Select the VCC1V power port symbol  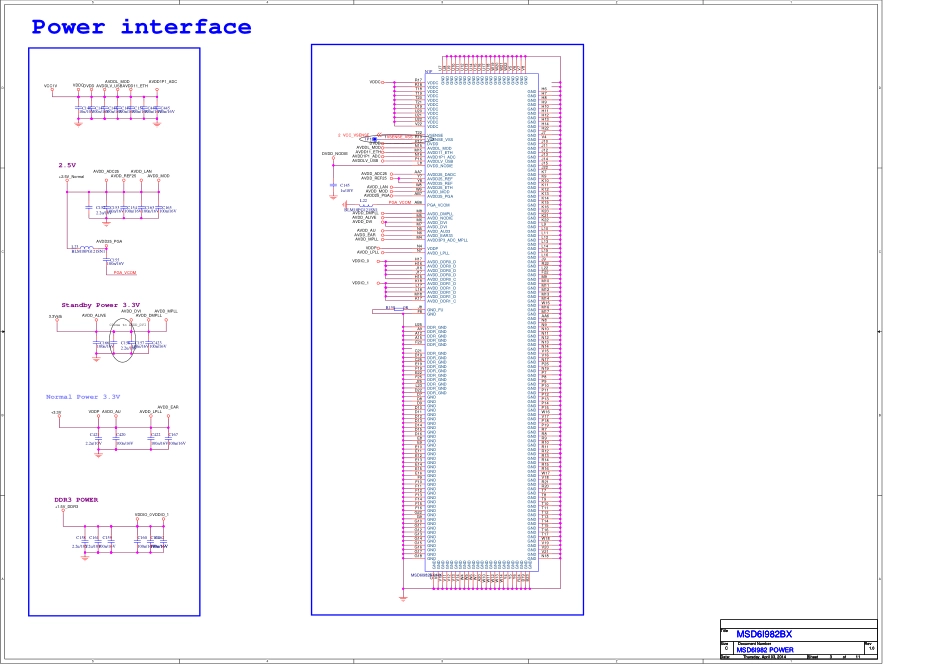[x=51, y=86]
